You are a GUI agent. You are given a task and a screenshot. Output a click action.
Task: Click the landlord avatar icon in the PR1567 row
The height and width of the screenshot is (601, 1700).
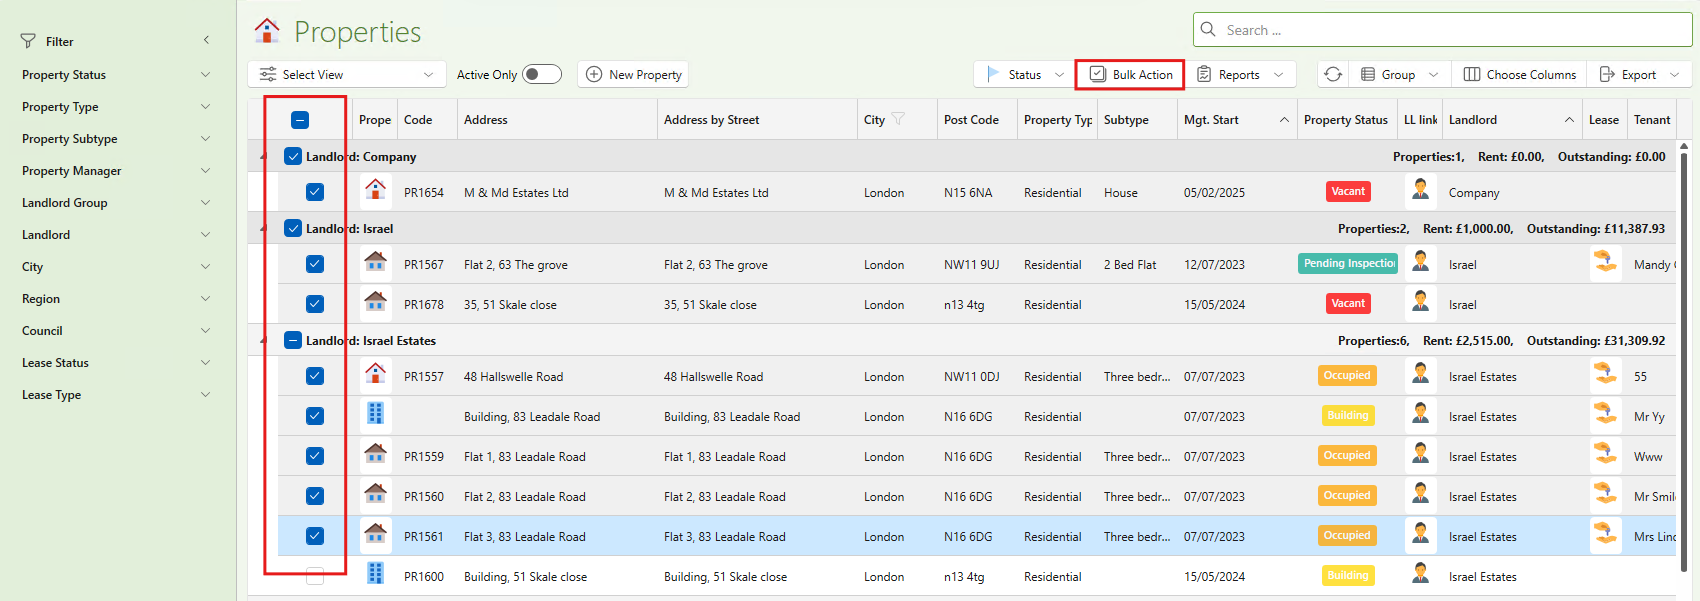[1420, 262]
